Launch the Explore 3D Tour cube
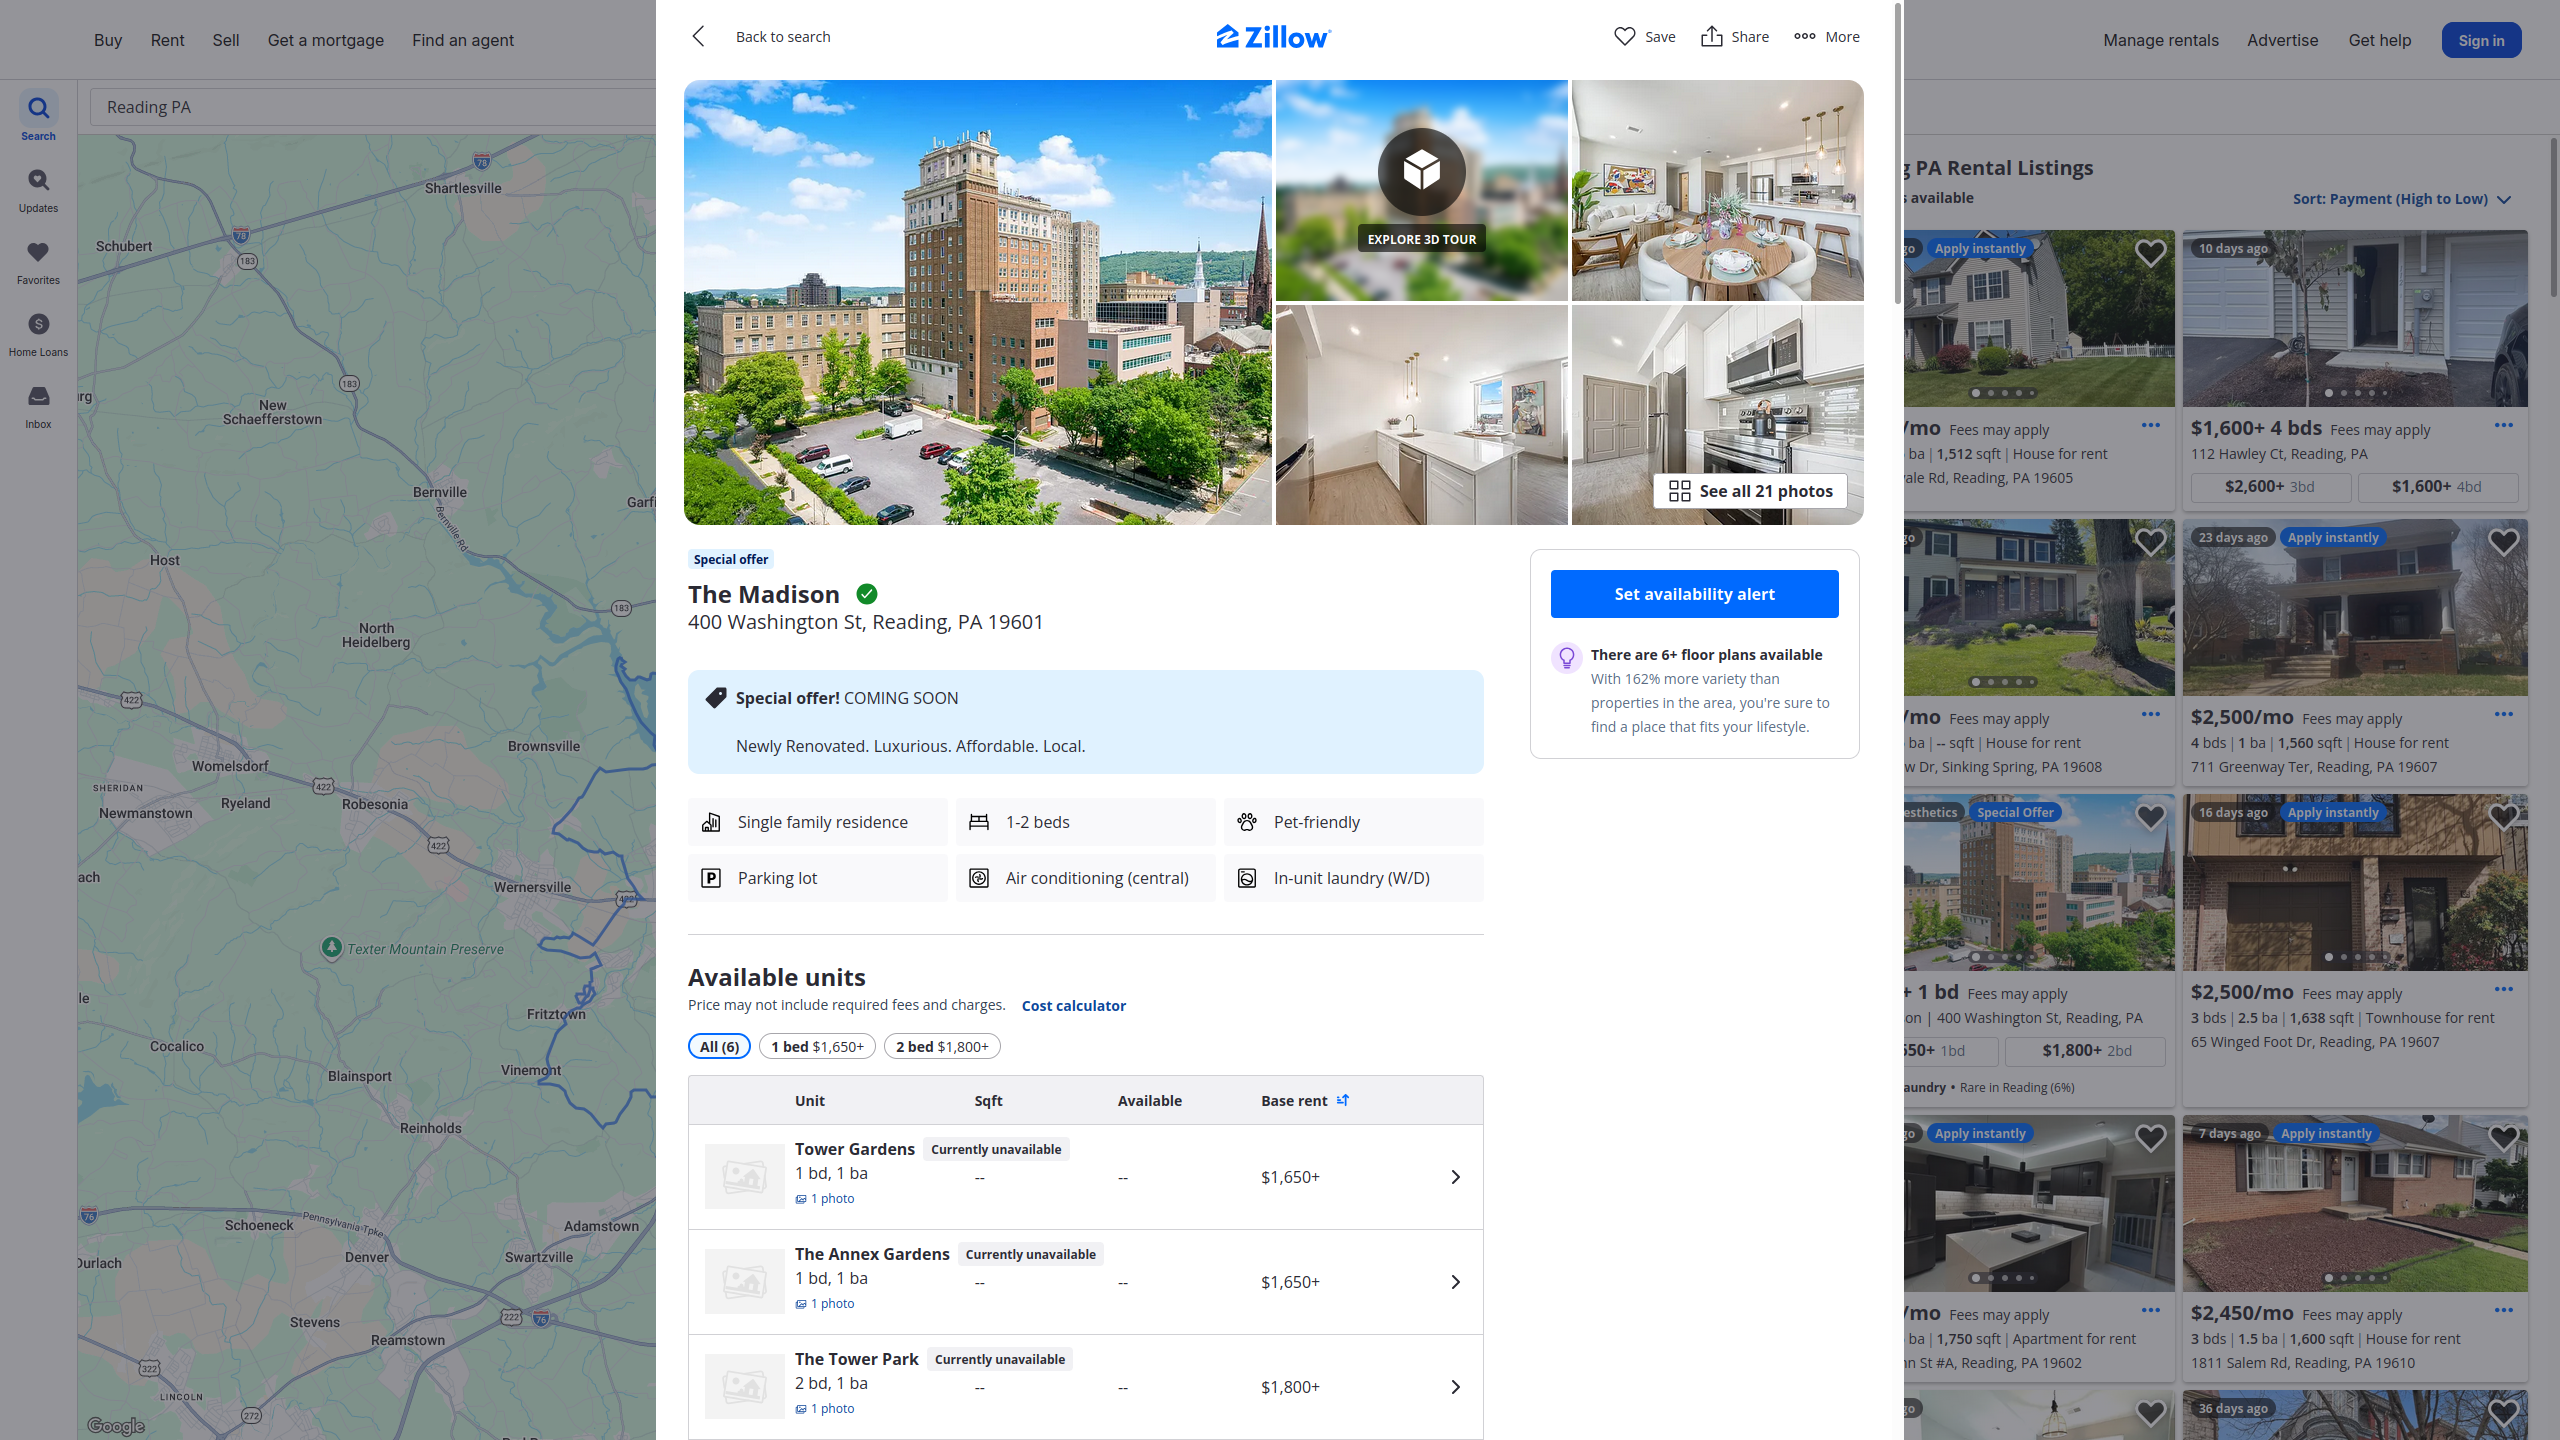Viewport: 2560px width, 1440px height. tap(1421, 171)
